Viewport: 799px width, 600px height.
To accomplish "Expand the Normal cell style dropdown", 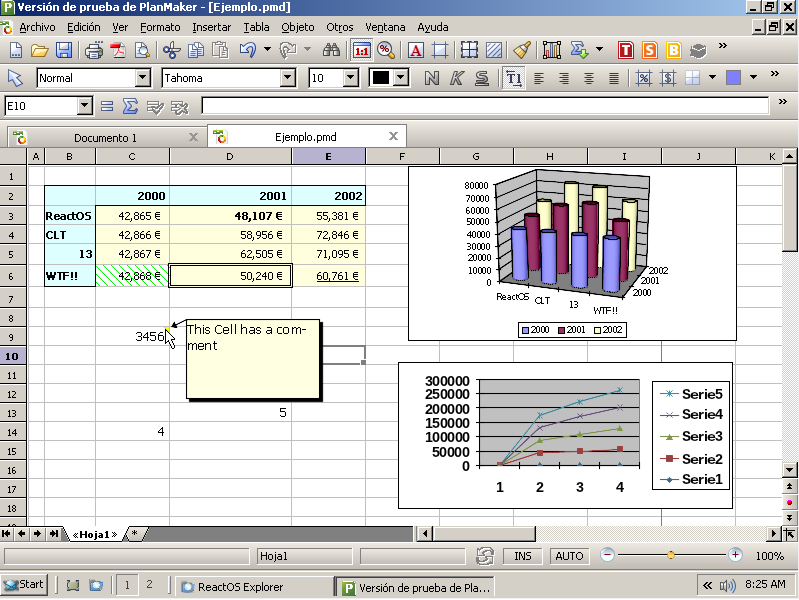I will 142,77.
